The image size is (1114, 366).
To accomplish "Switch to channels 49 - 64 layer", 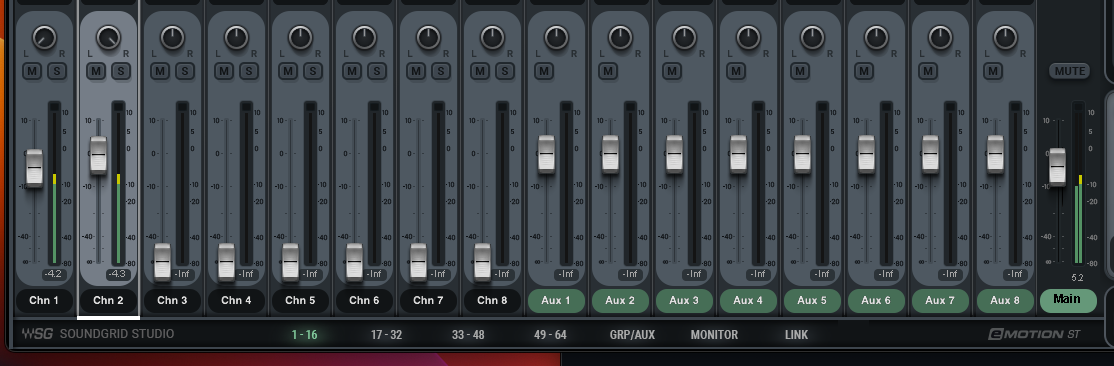I will [x=551, y=335].
